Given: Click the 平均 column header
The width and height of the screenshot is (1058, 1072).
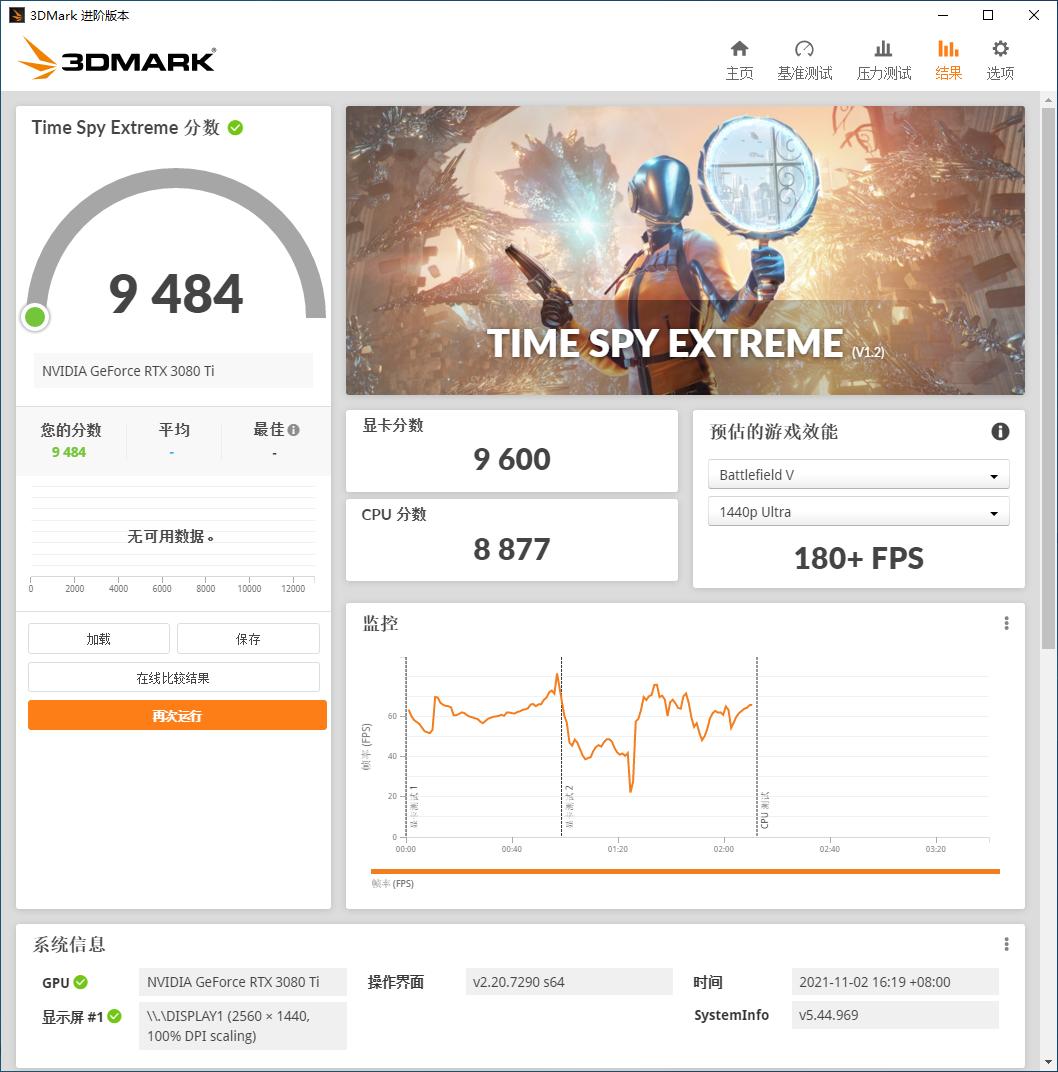Looking at the screenshot, I should point(174,429).
